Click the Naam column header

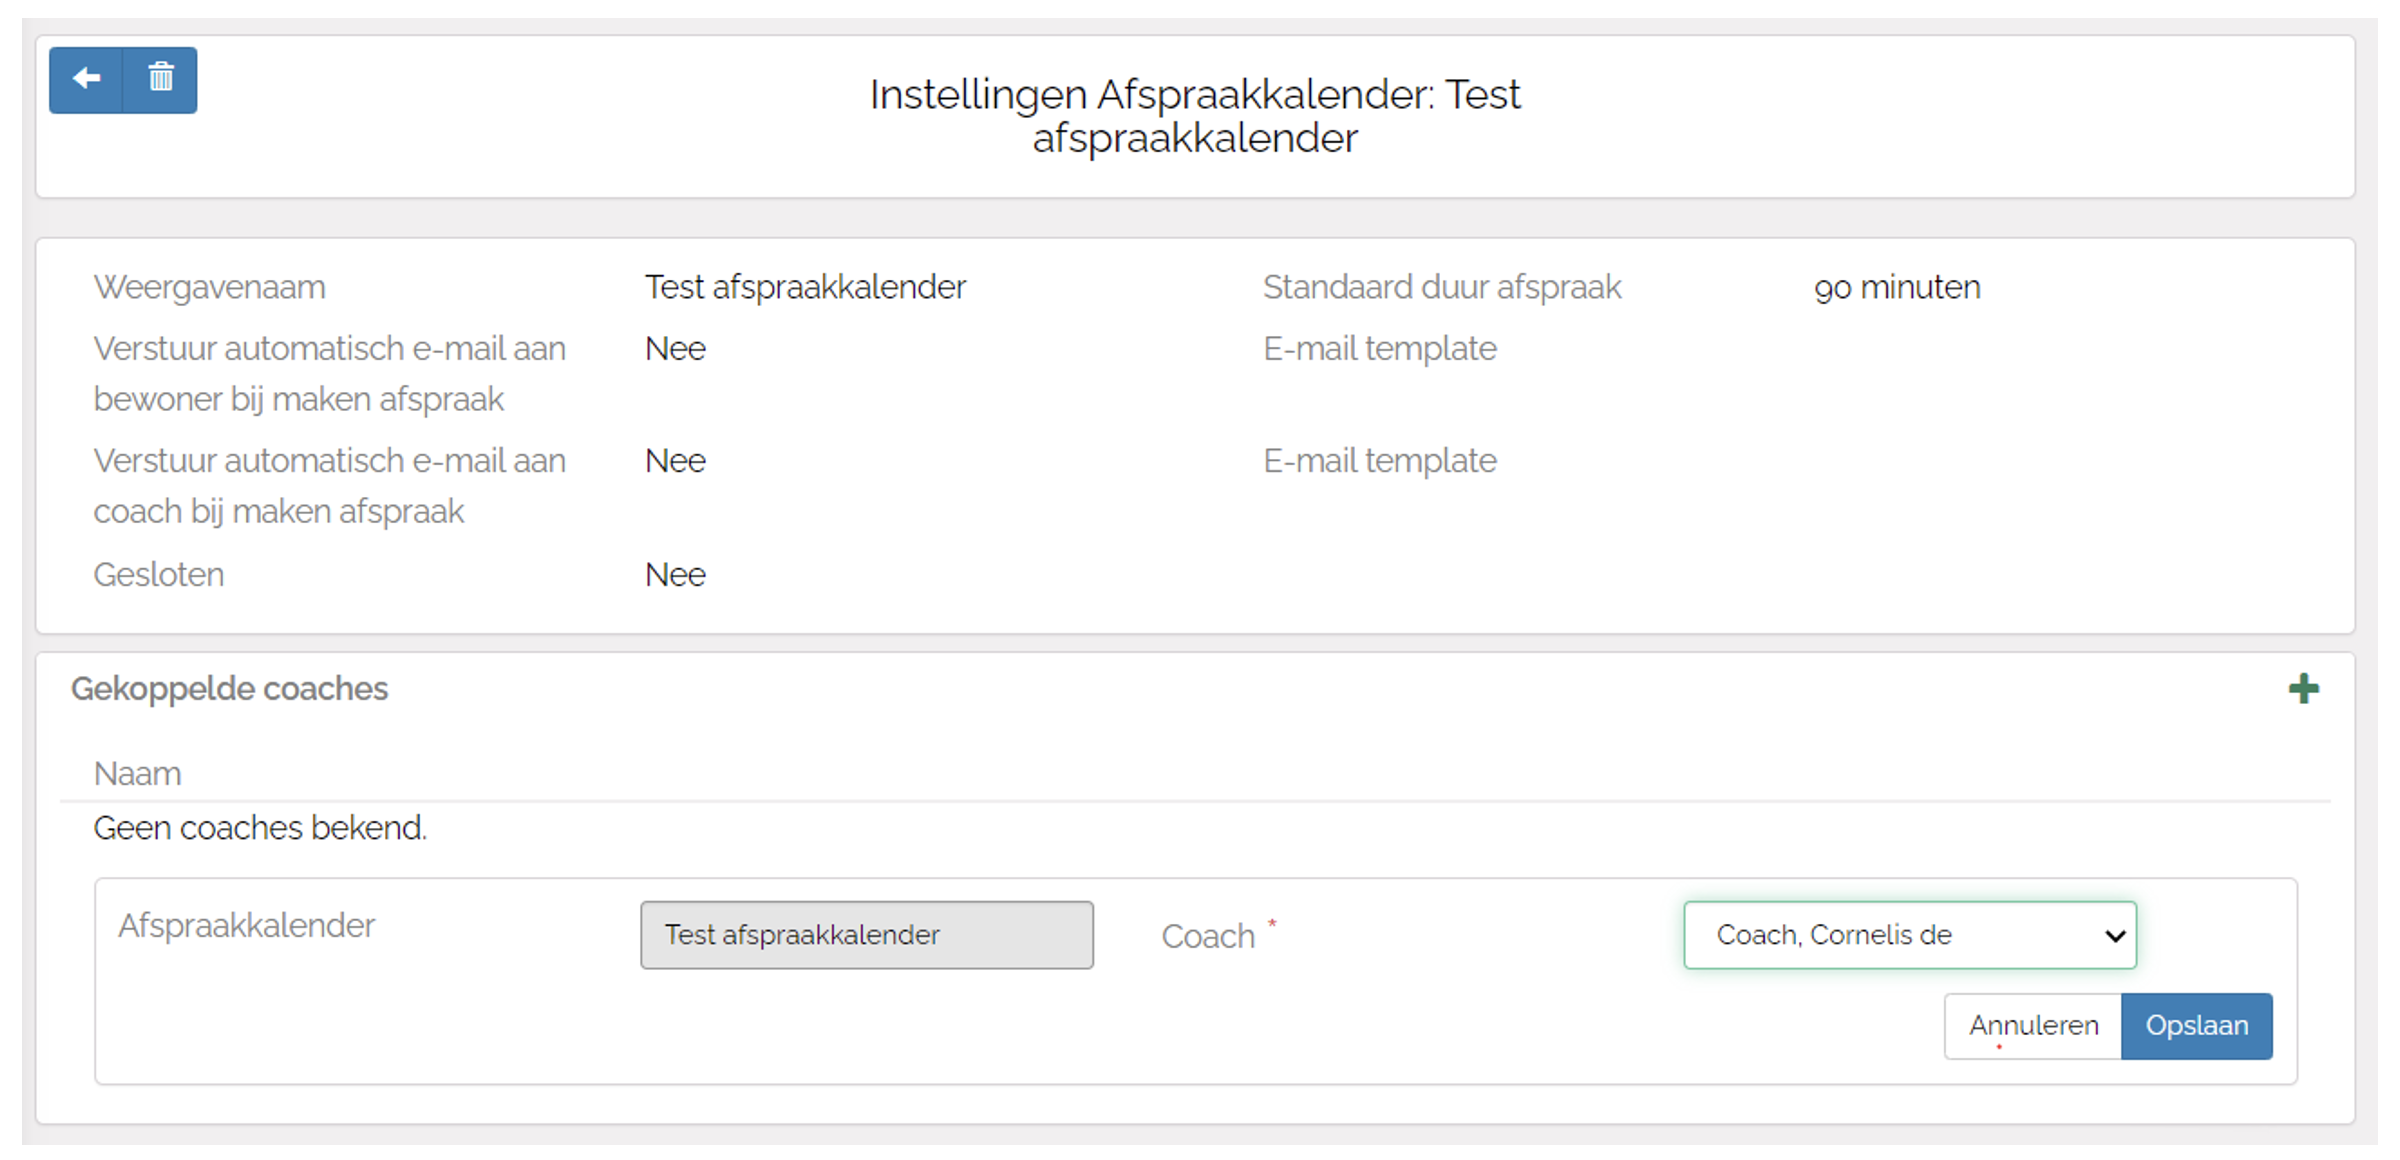pyautogui.click(x=138, y=774)
